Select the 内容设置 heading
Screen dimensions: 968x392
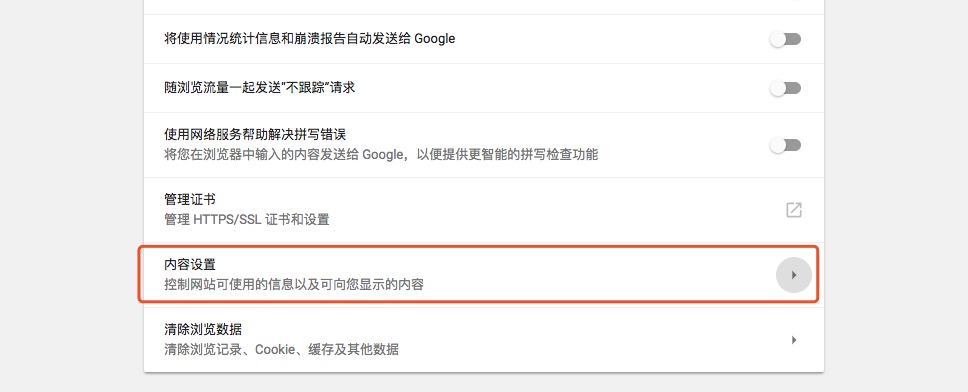tap(190, 265)
